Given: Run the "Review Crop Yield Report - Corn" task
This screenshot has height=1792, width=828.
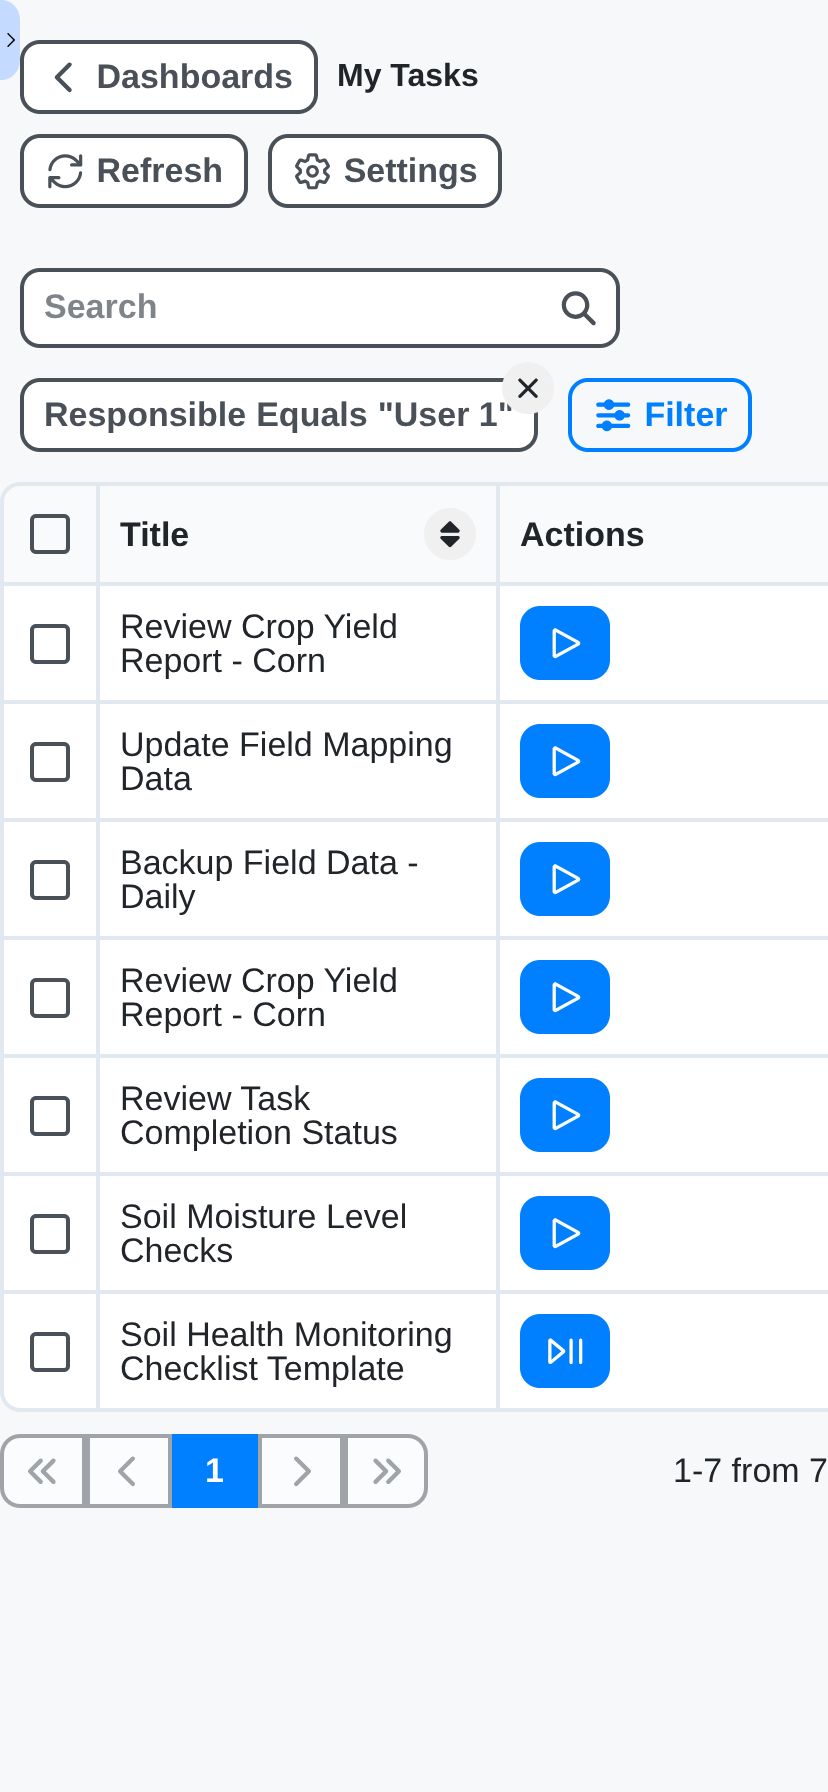Looking at the screenshot, I should tap(564, 643).
